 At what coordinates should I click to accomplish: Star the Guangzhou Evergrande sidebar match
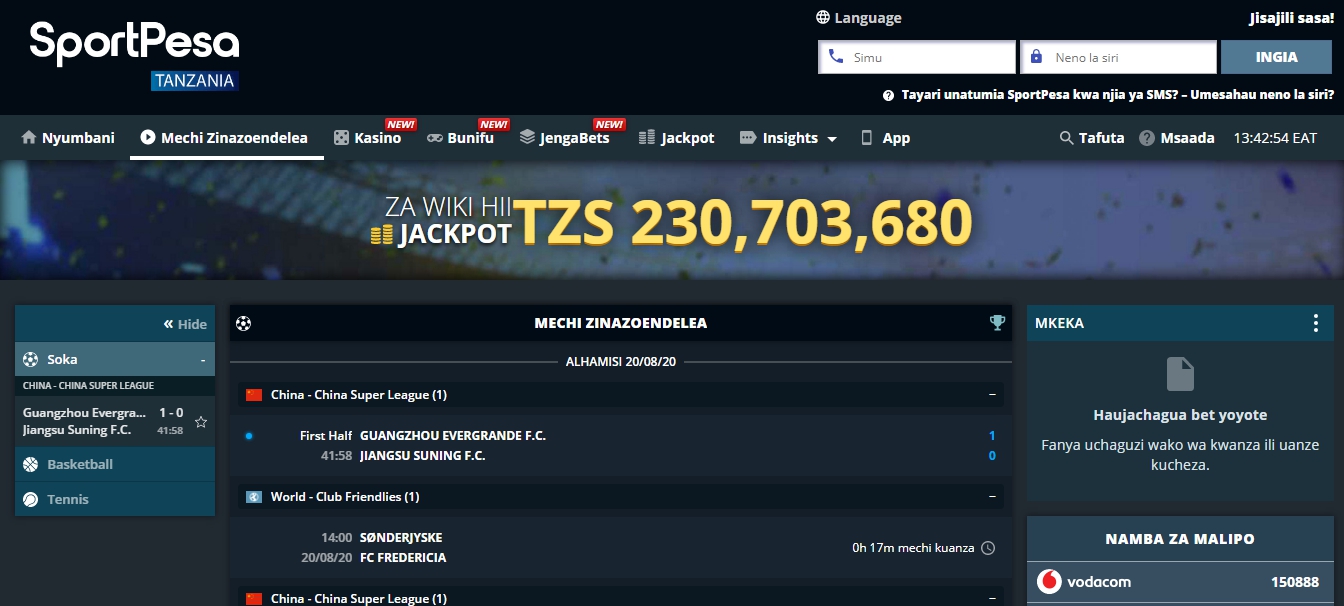point(201,422)
